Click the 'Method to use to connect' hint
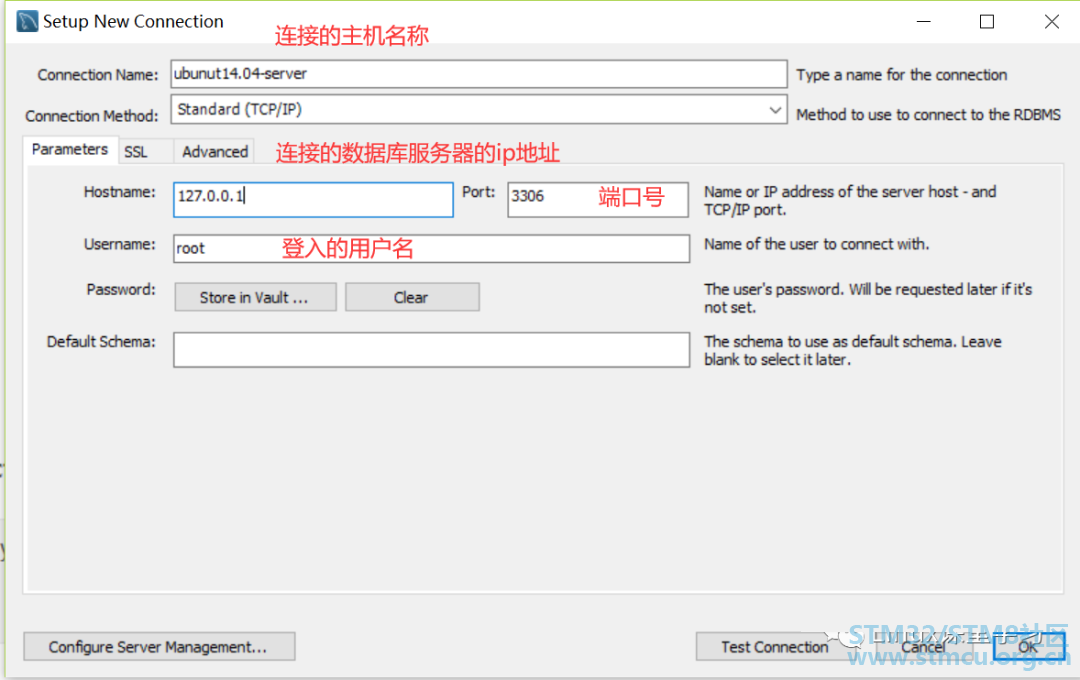The image size is (1080, 680). click(x=928, y=114)
